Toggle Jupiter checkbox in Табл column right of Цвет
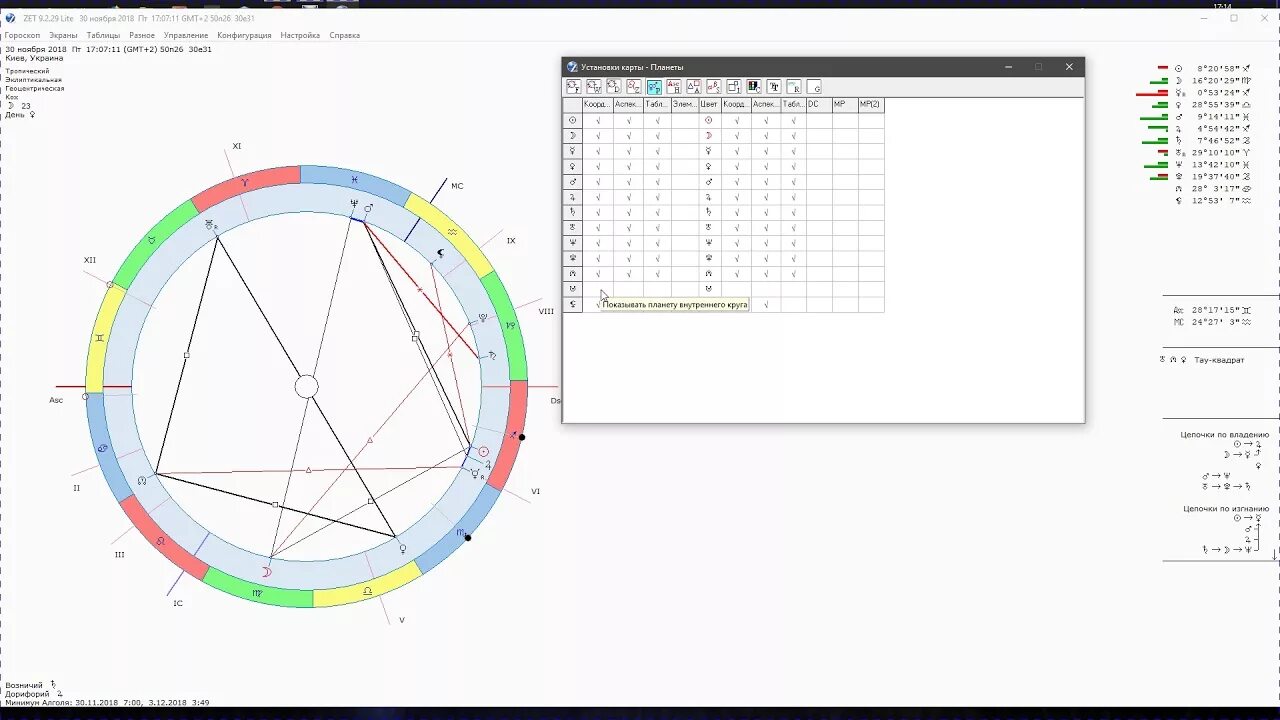The image size is (1280, 720). coord(794,197)
